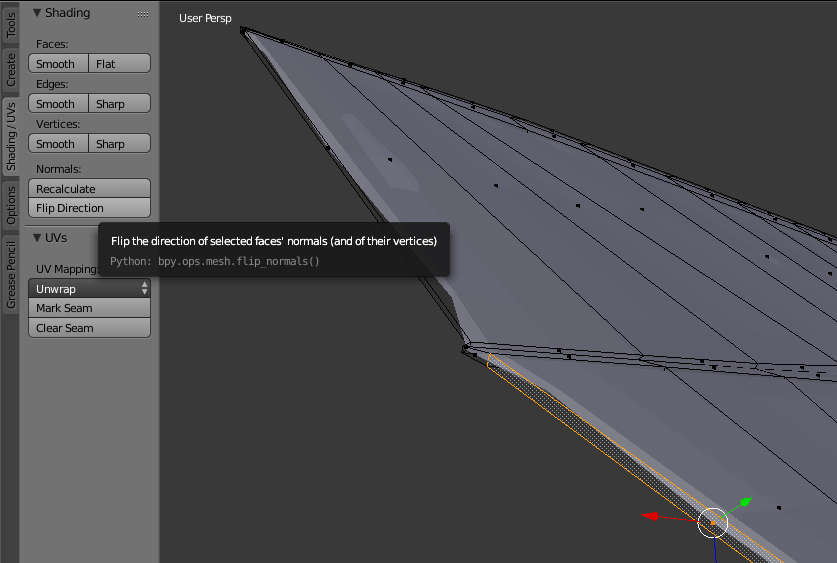Image resolution: width=837 pixels, height=563 pixels.
Task: Click the Flip Direction button
Action: coord(89,208)
